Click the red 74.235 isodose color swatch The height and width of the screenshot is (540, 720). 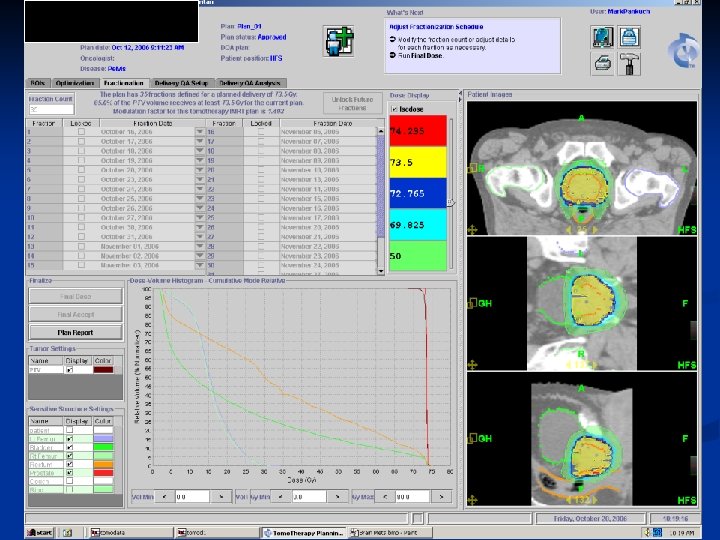pyautogui.click(x=417, y=131)
